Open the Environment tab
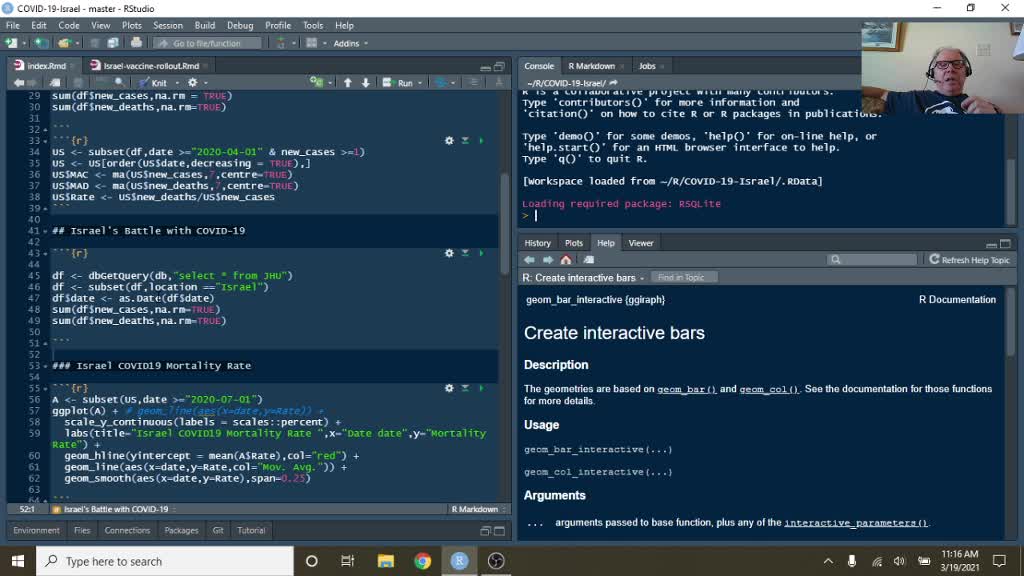1024x576 pixels. tap(36, 531)
